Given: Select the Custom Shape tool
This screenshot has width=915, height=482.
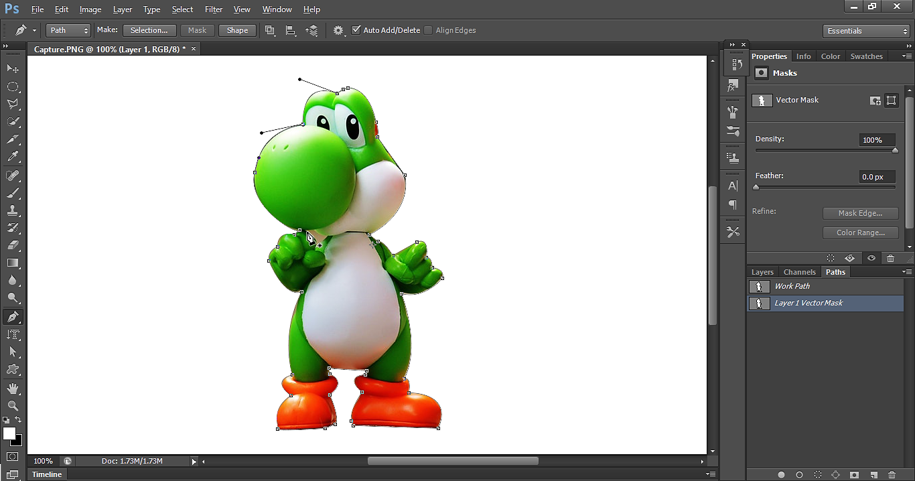Looking at the screenshot, I should point(12,369).
